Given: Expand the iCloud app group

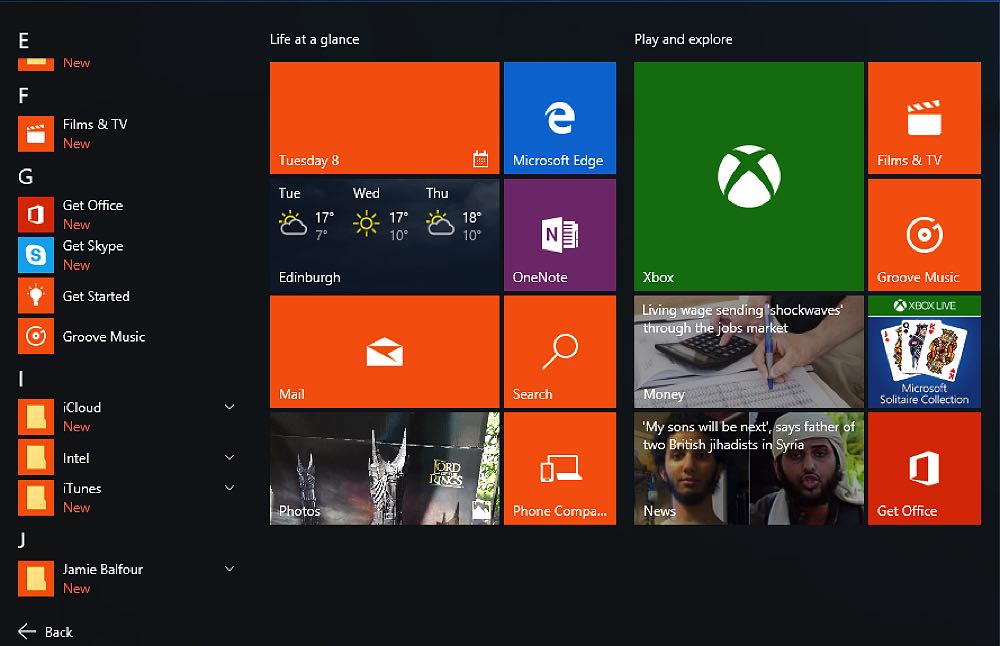Looking at the screenshot, I should point(229,407).
